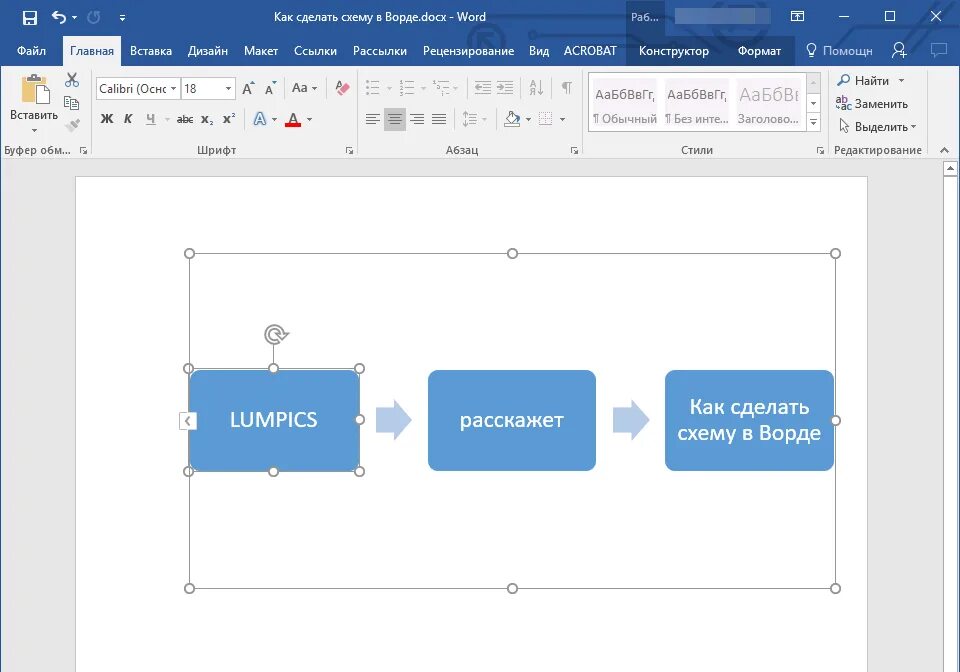
Task: Switch to the Ссылки tab
Action: click(x=315, y=51)
